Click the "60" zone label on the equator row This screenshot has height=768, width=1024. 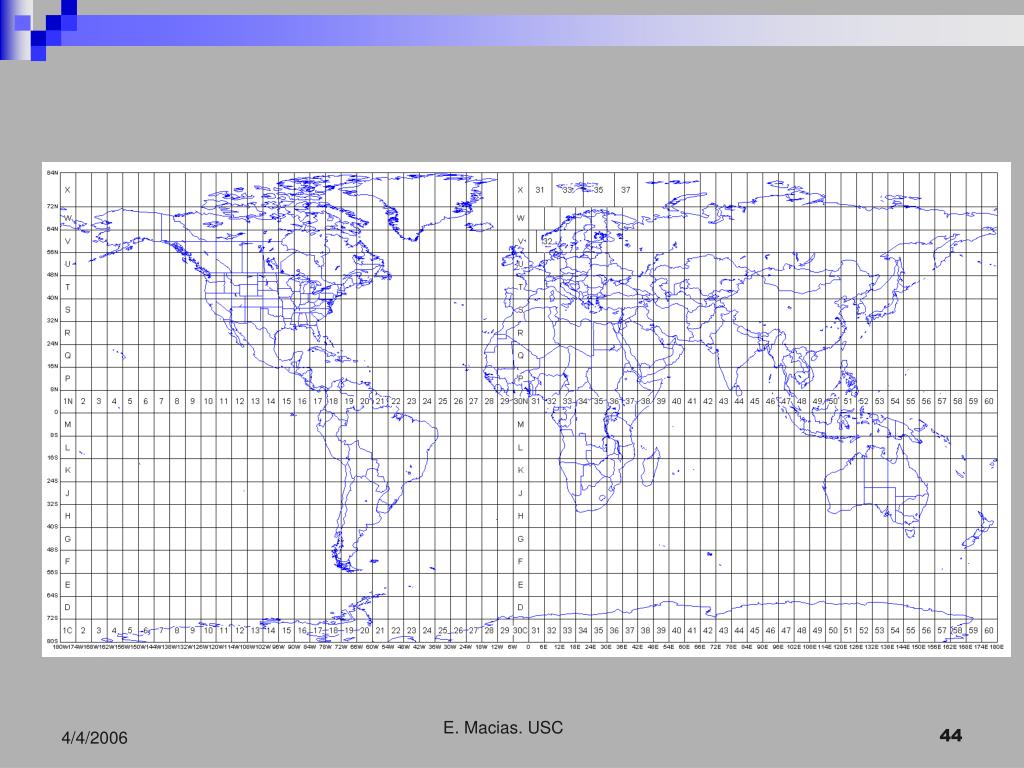tap(989, 401)
